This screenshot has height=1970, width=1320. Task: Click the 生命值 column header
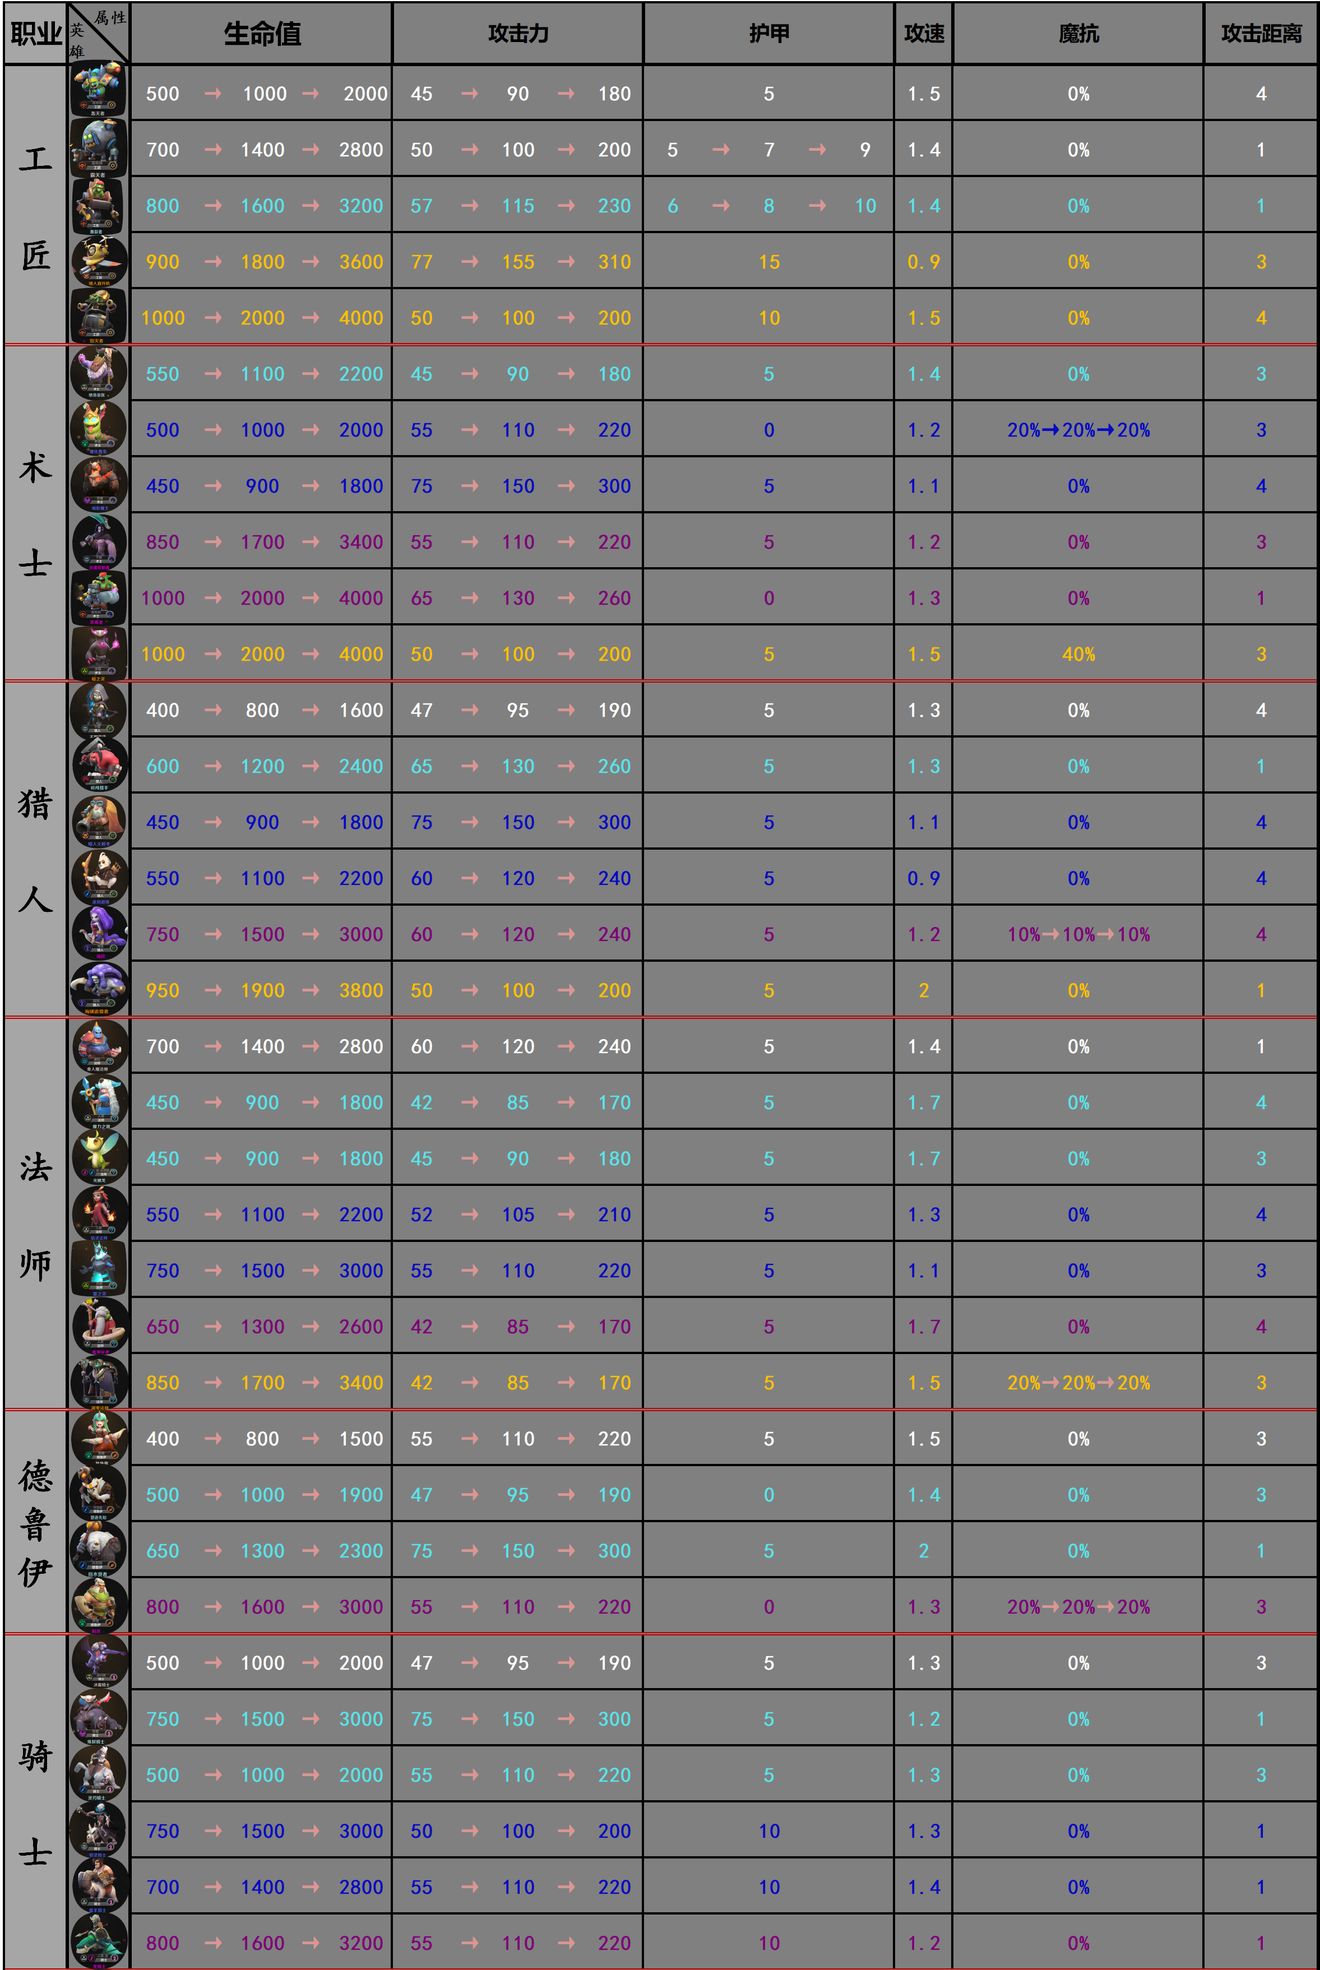coord(262,34)
